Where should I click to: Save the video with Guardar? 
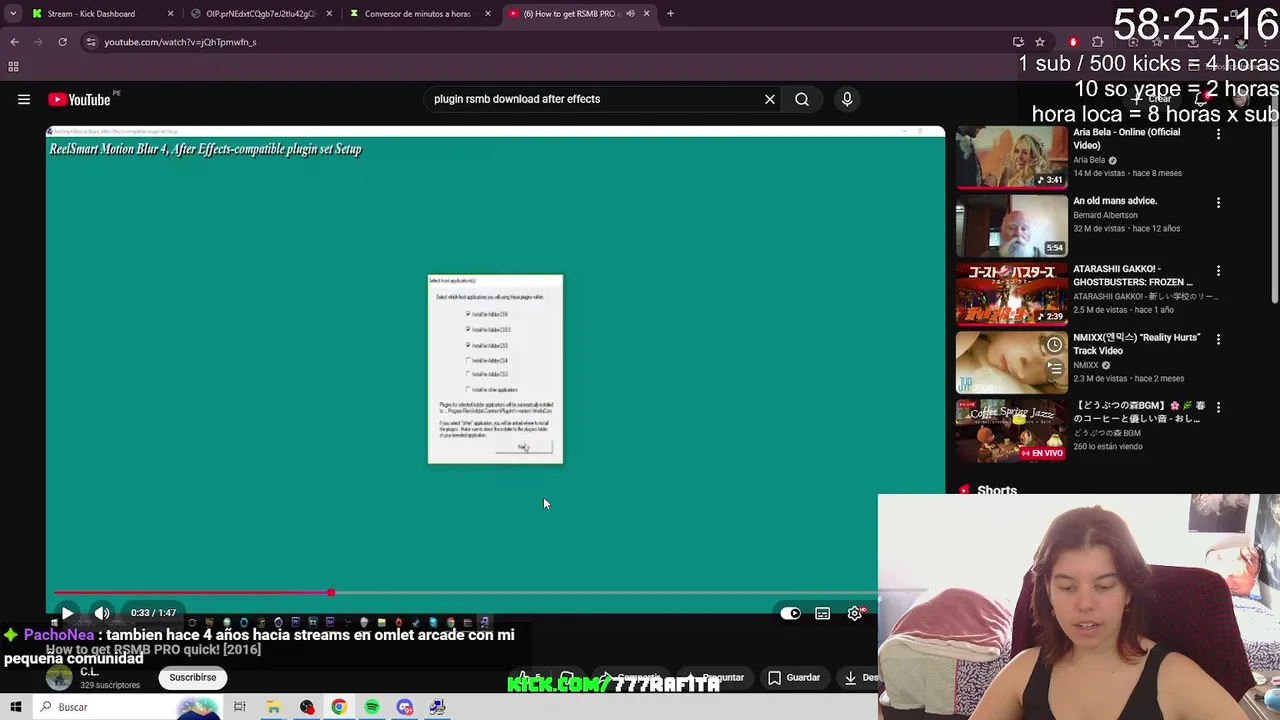coord(795,677)
